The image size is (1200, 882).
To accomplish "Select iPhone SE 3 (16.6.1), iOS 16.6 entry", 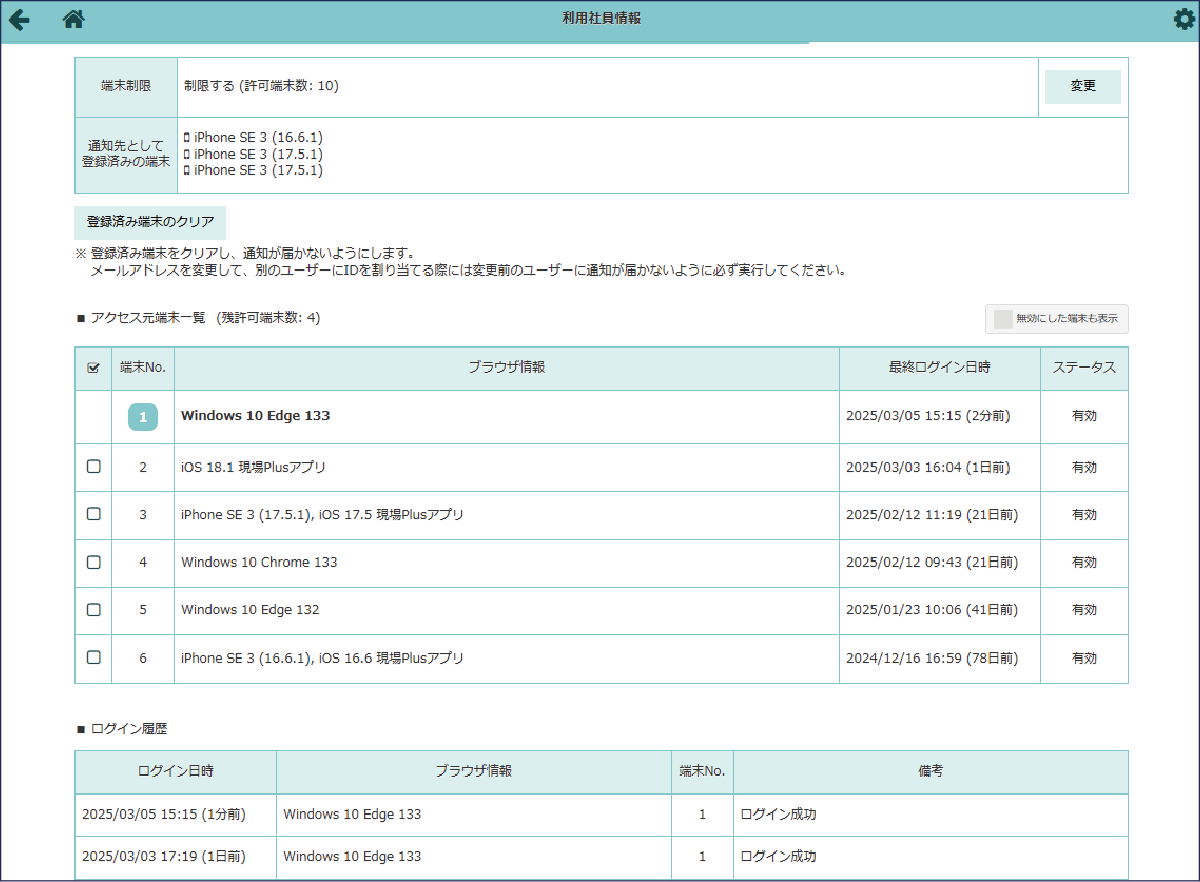I will tap(322, 658).
